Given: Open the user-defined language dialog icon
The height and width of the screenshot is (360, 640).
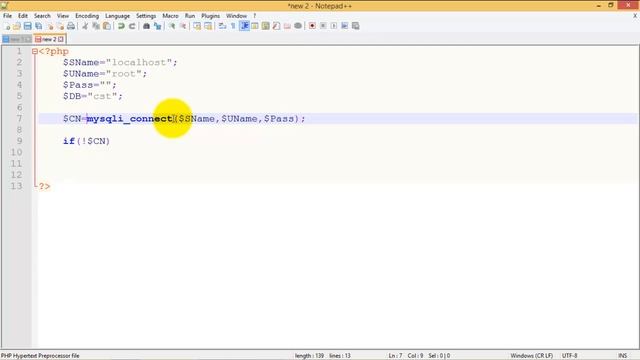Looking at the screenshot, I should point(255,26).
